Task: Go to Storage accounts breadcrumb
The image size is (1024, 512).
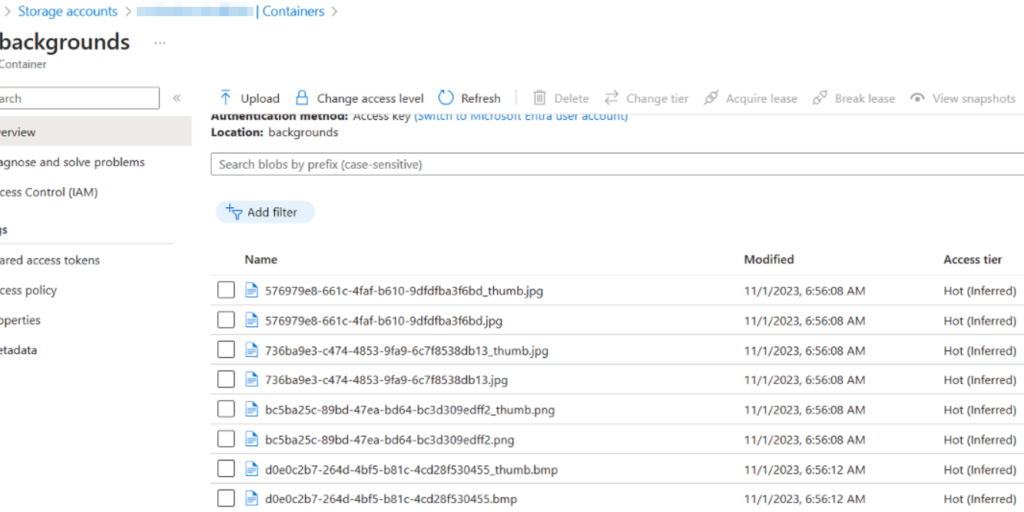Action: click(67, 12)
